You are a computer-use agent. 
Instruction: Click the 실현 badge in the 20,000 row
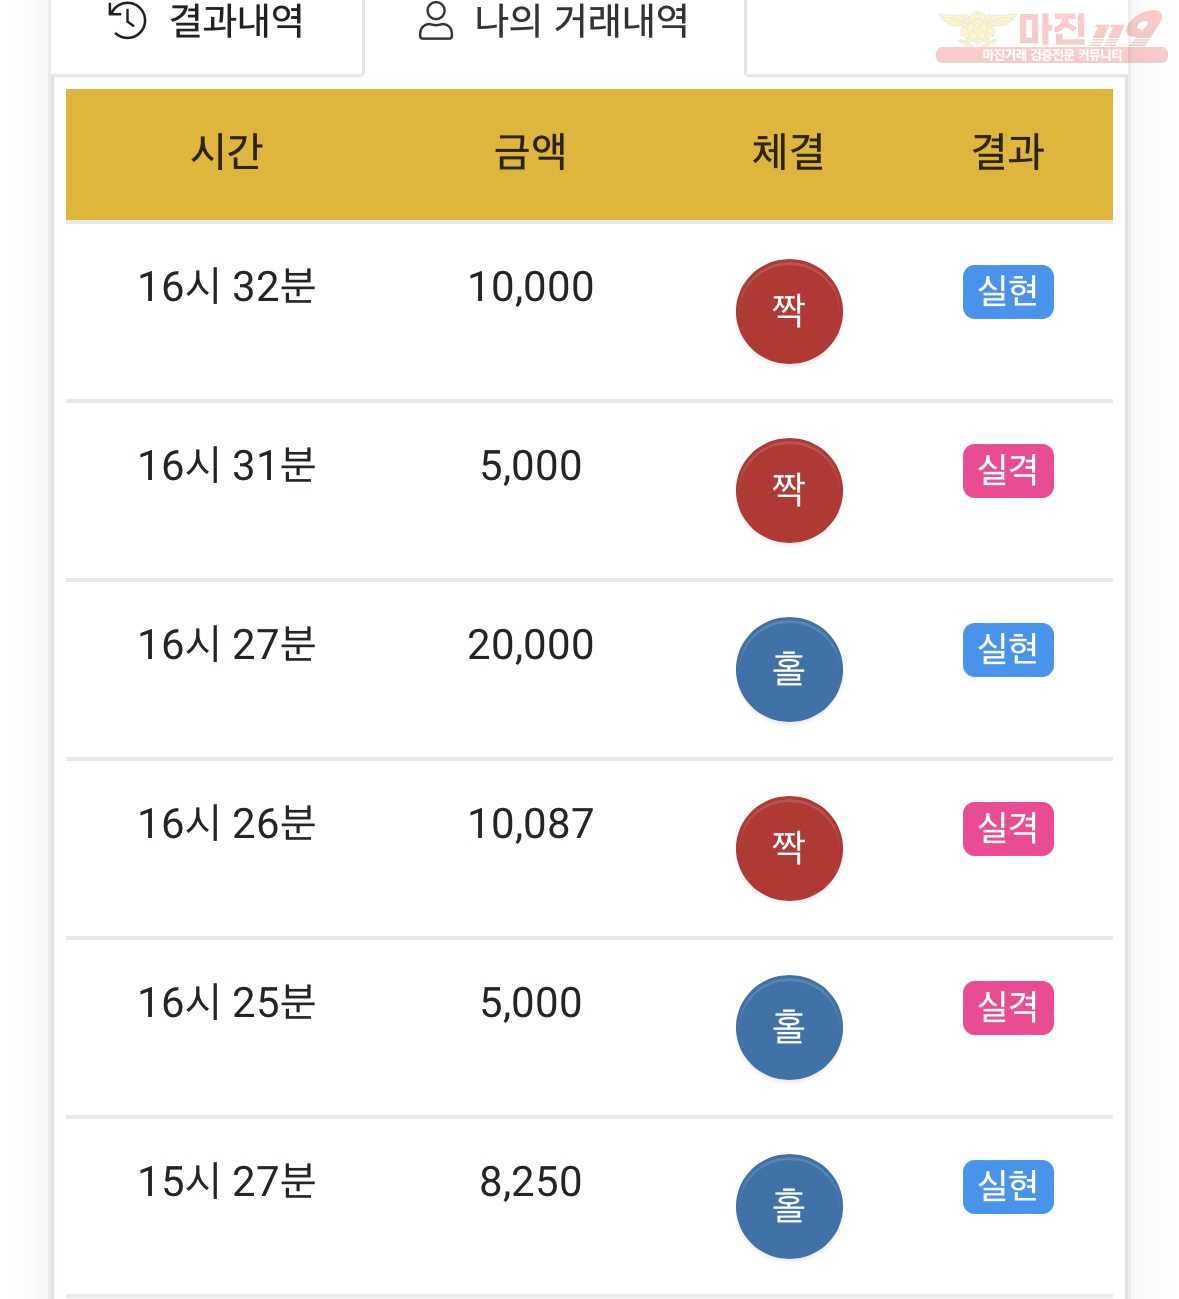(1008, 650)
